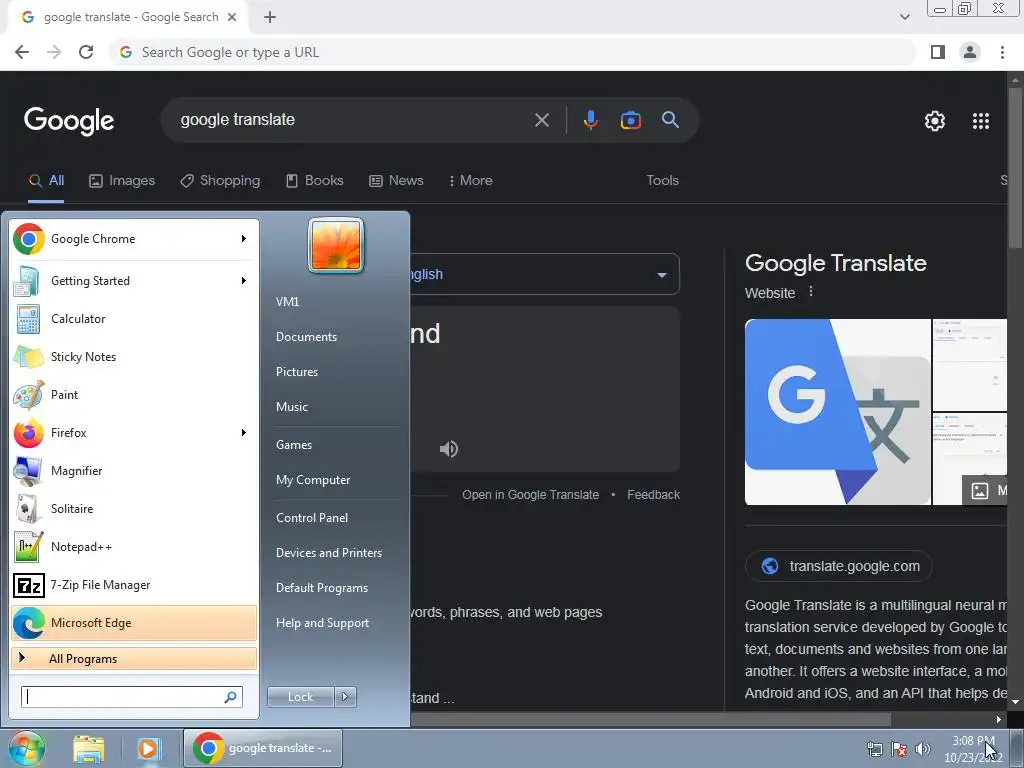This screenshot has height=768, width=1024.
Task: Open Devices and Printers
Action: click(328, 553)
